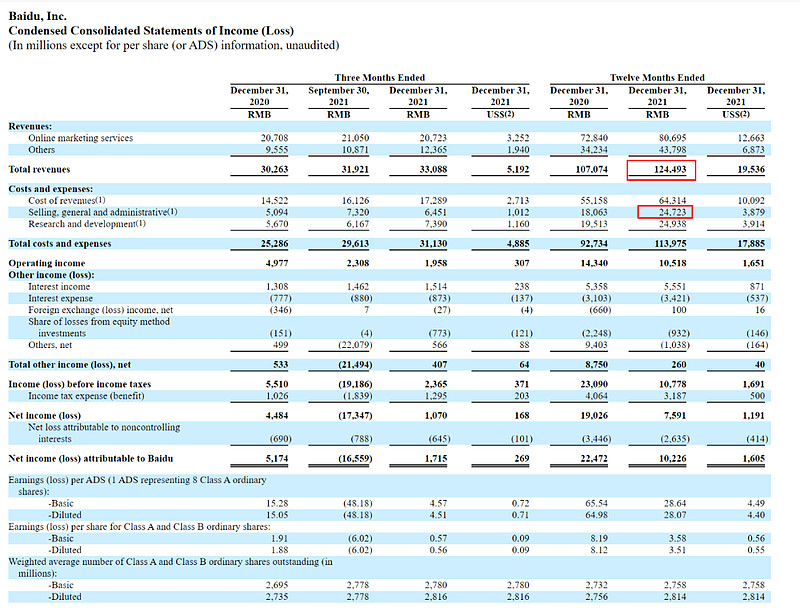Click attributable net income value 10,226
The width and height of the screenshot is (800, 608).
click(x=672, y=459)
